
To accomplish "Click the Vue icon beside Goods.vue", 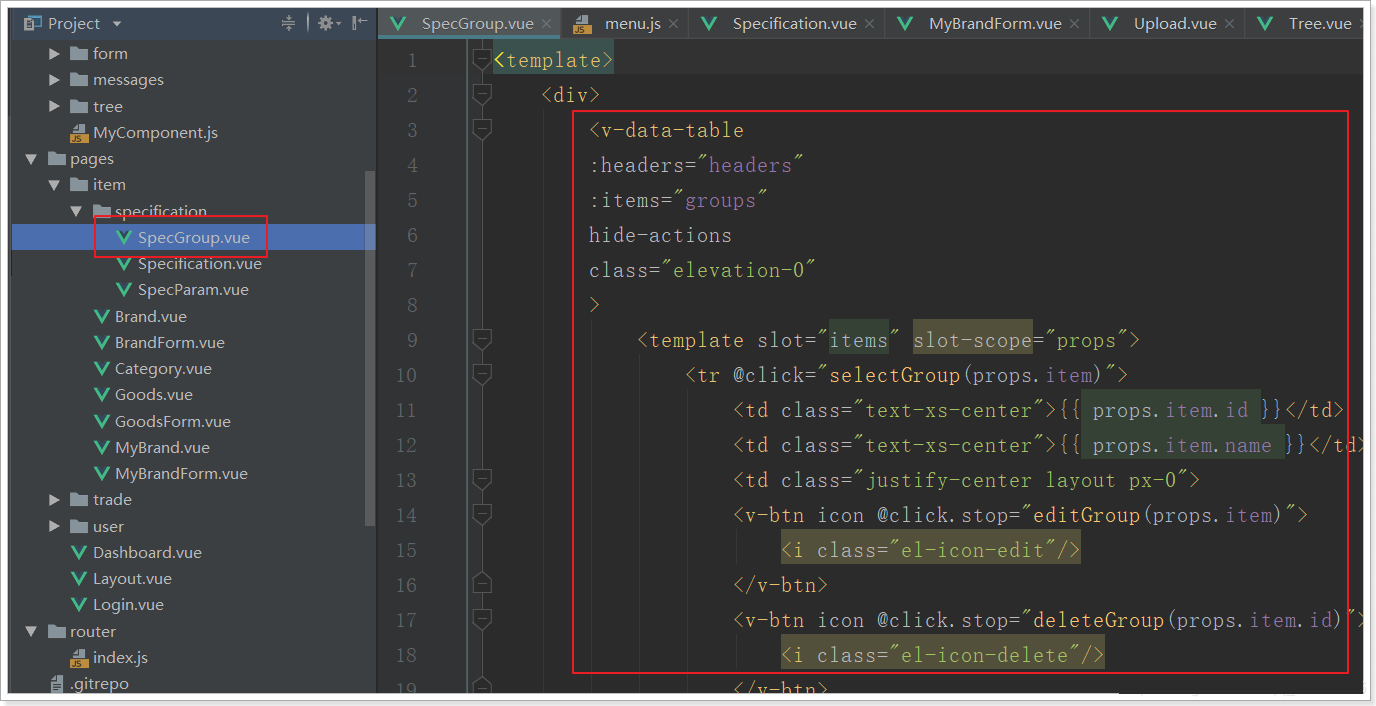I will point(101,395).
